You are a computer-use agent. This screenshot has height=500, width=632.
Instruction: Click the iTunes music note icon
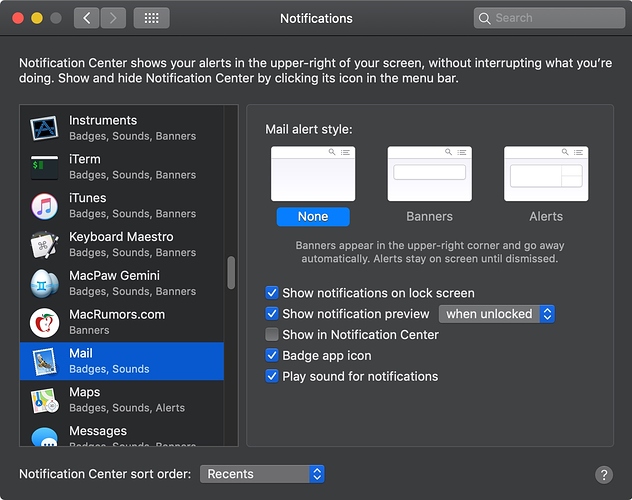tap(44, 206)
